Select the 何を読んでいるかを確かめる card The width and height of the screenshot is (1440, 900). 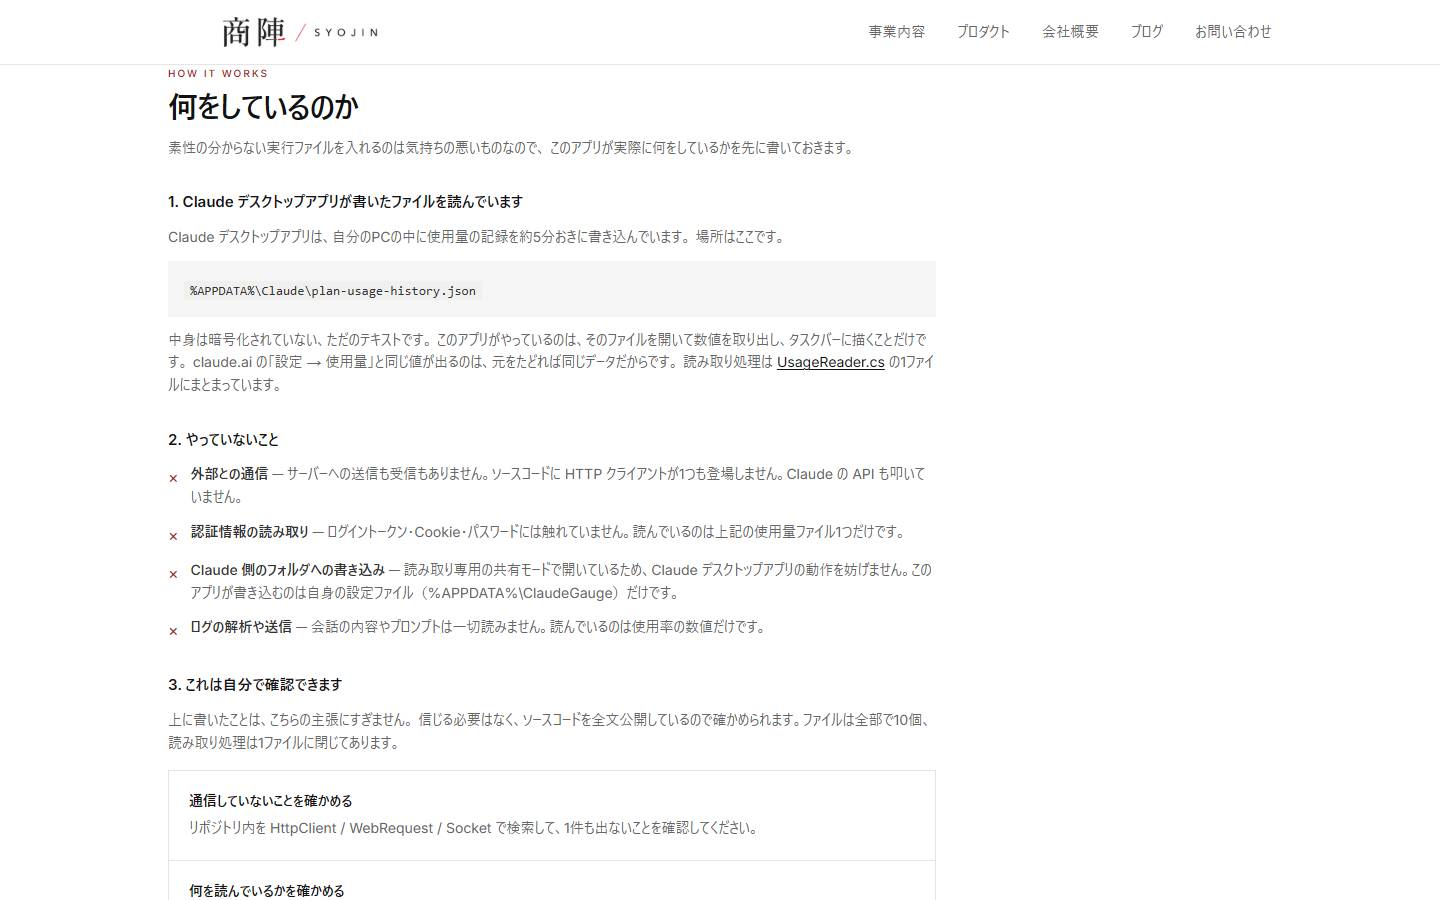(552, 881)
